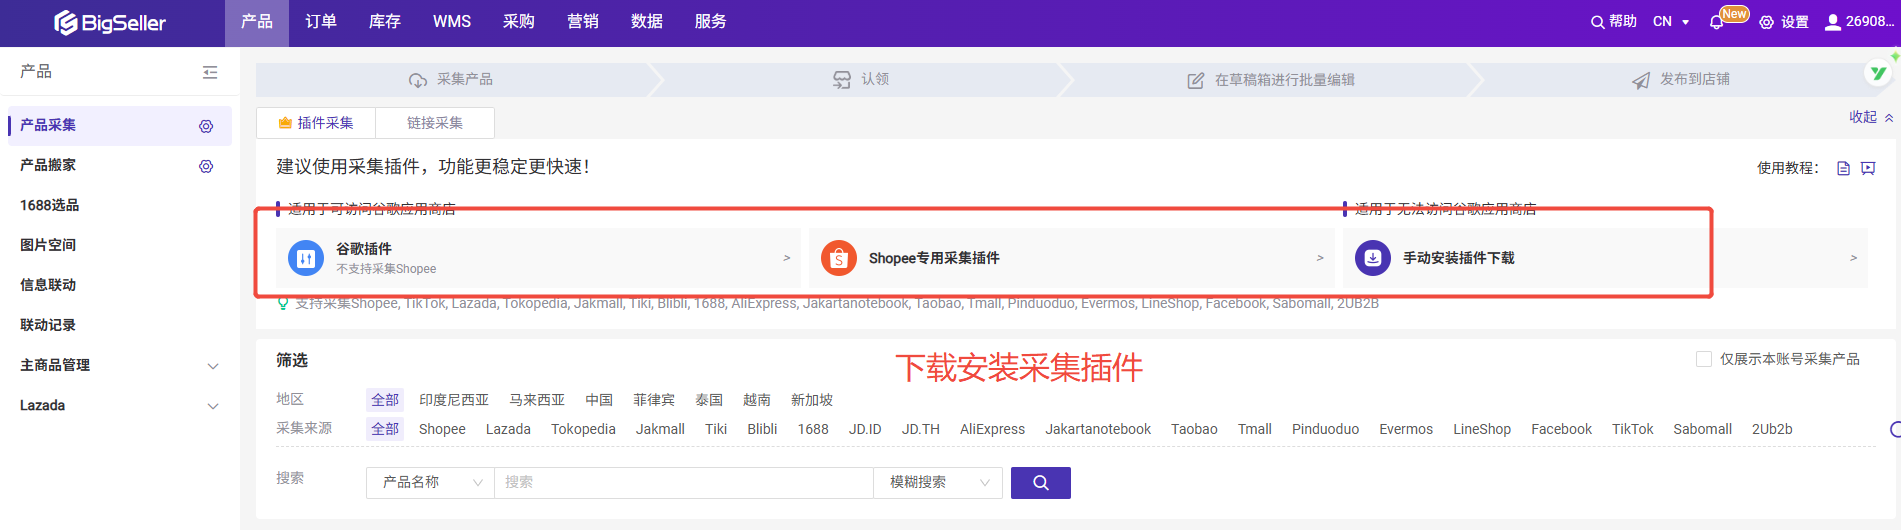Image resolution: width=1901 pixels, height=530 pixels.
Task: Open the 订单 top menu
Action: [x=320, y=22]
